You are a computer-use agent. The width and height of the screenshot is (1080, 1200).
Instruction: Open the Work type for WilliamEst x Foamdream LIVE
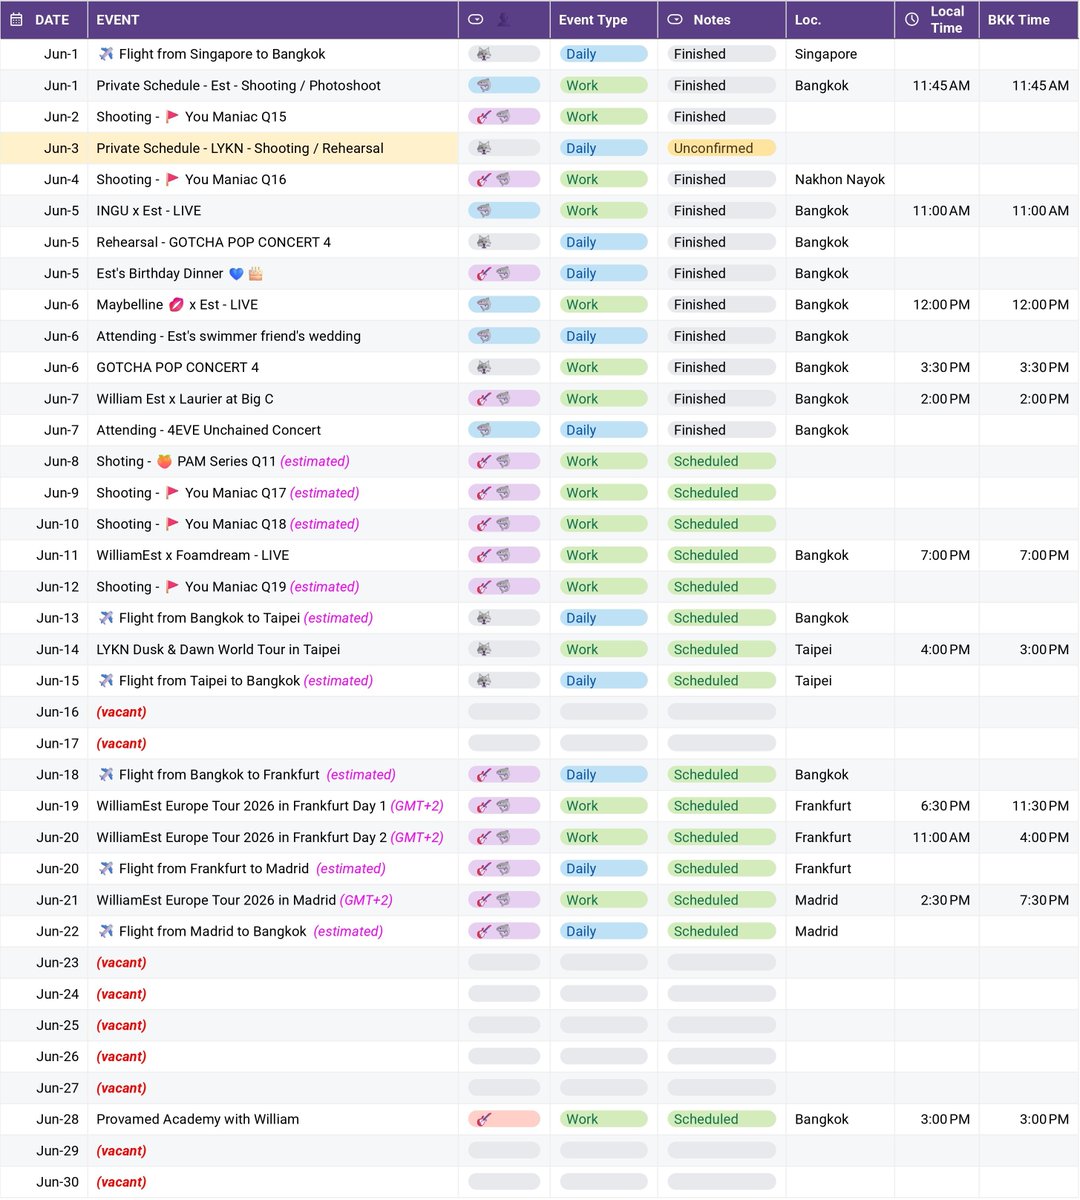pos(603,556)
